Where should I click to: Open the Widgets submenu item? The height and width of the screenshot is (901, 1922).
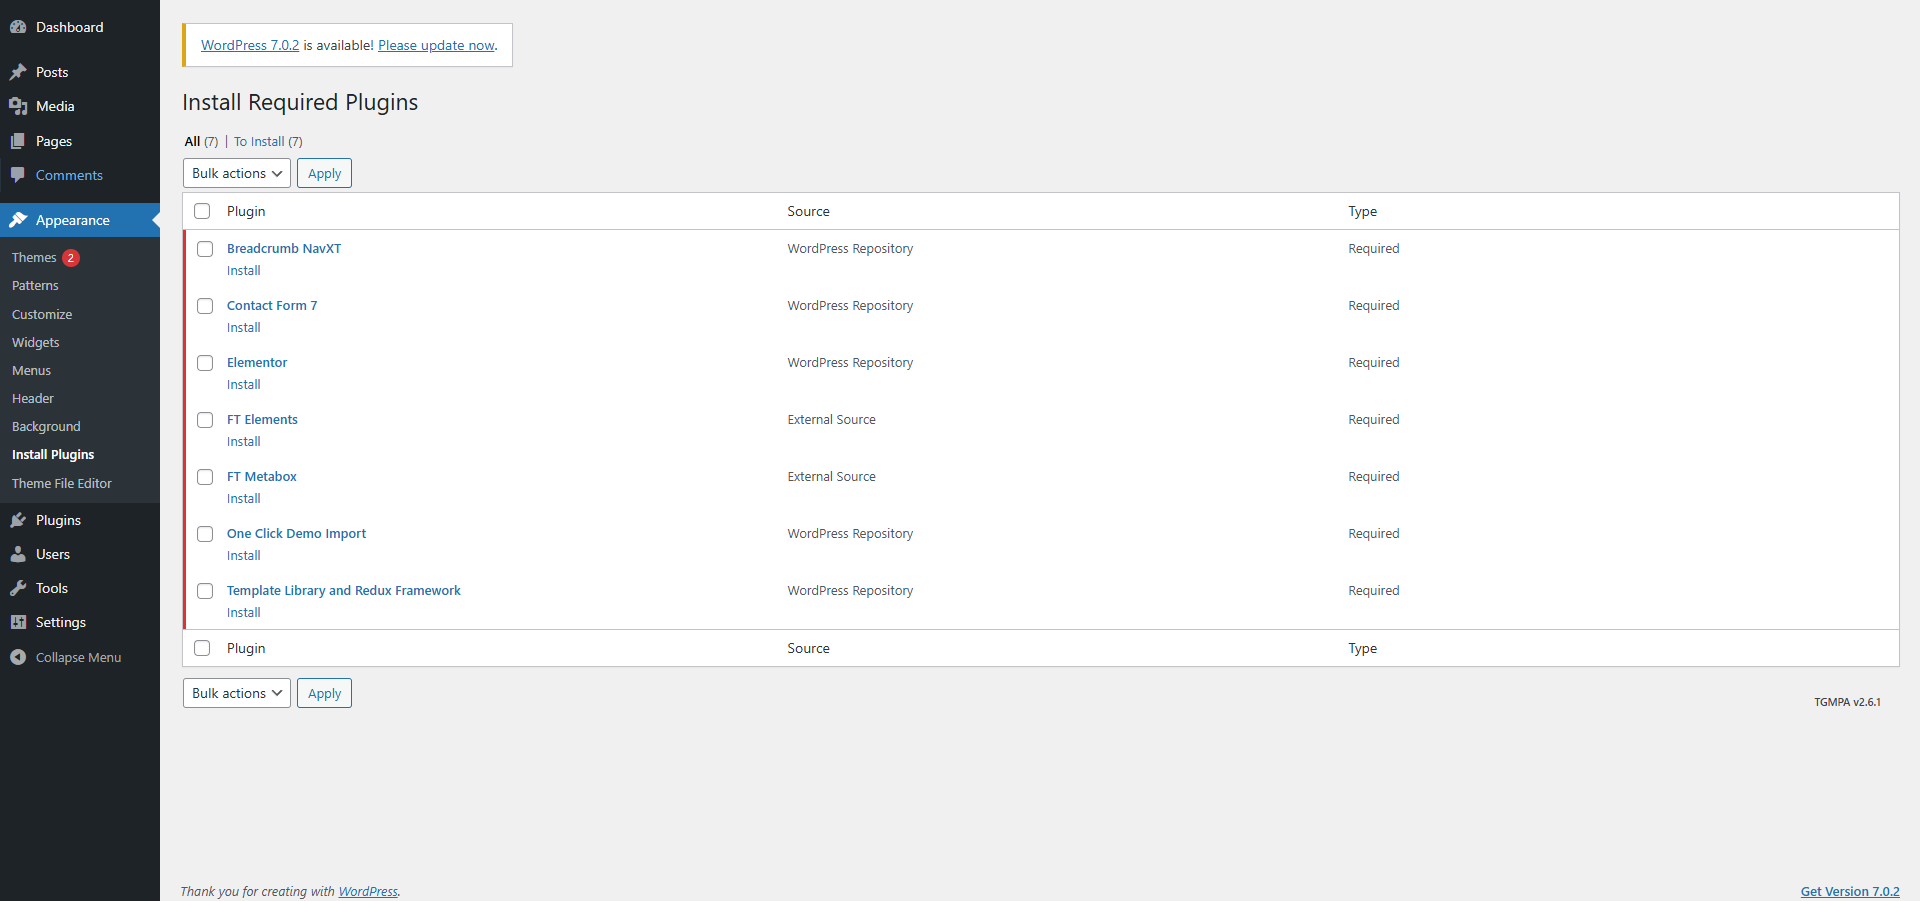tap(36, 342)
